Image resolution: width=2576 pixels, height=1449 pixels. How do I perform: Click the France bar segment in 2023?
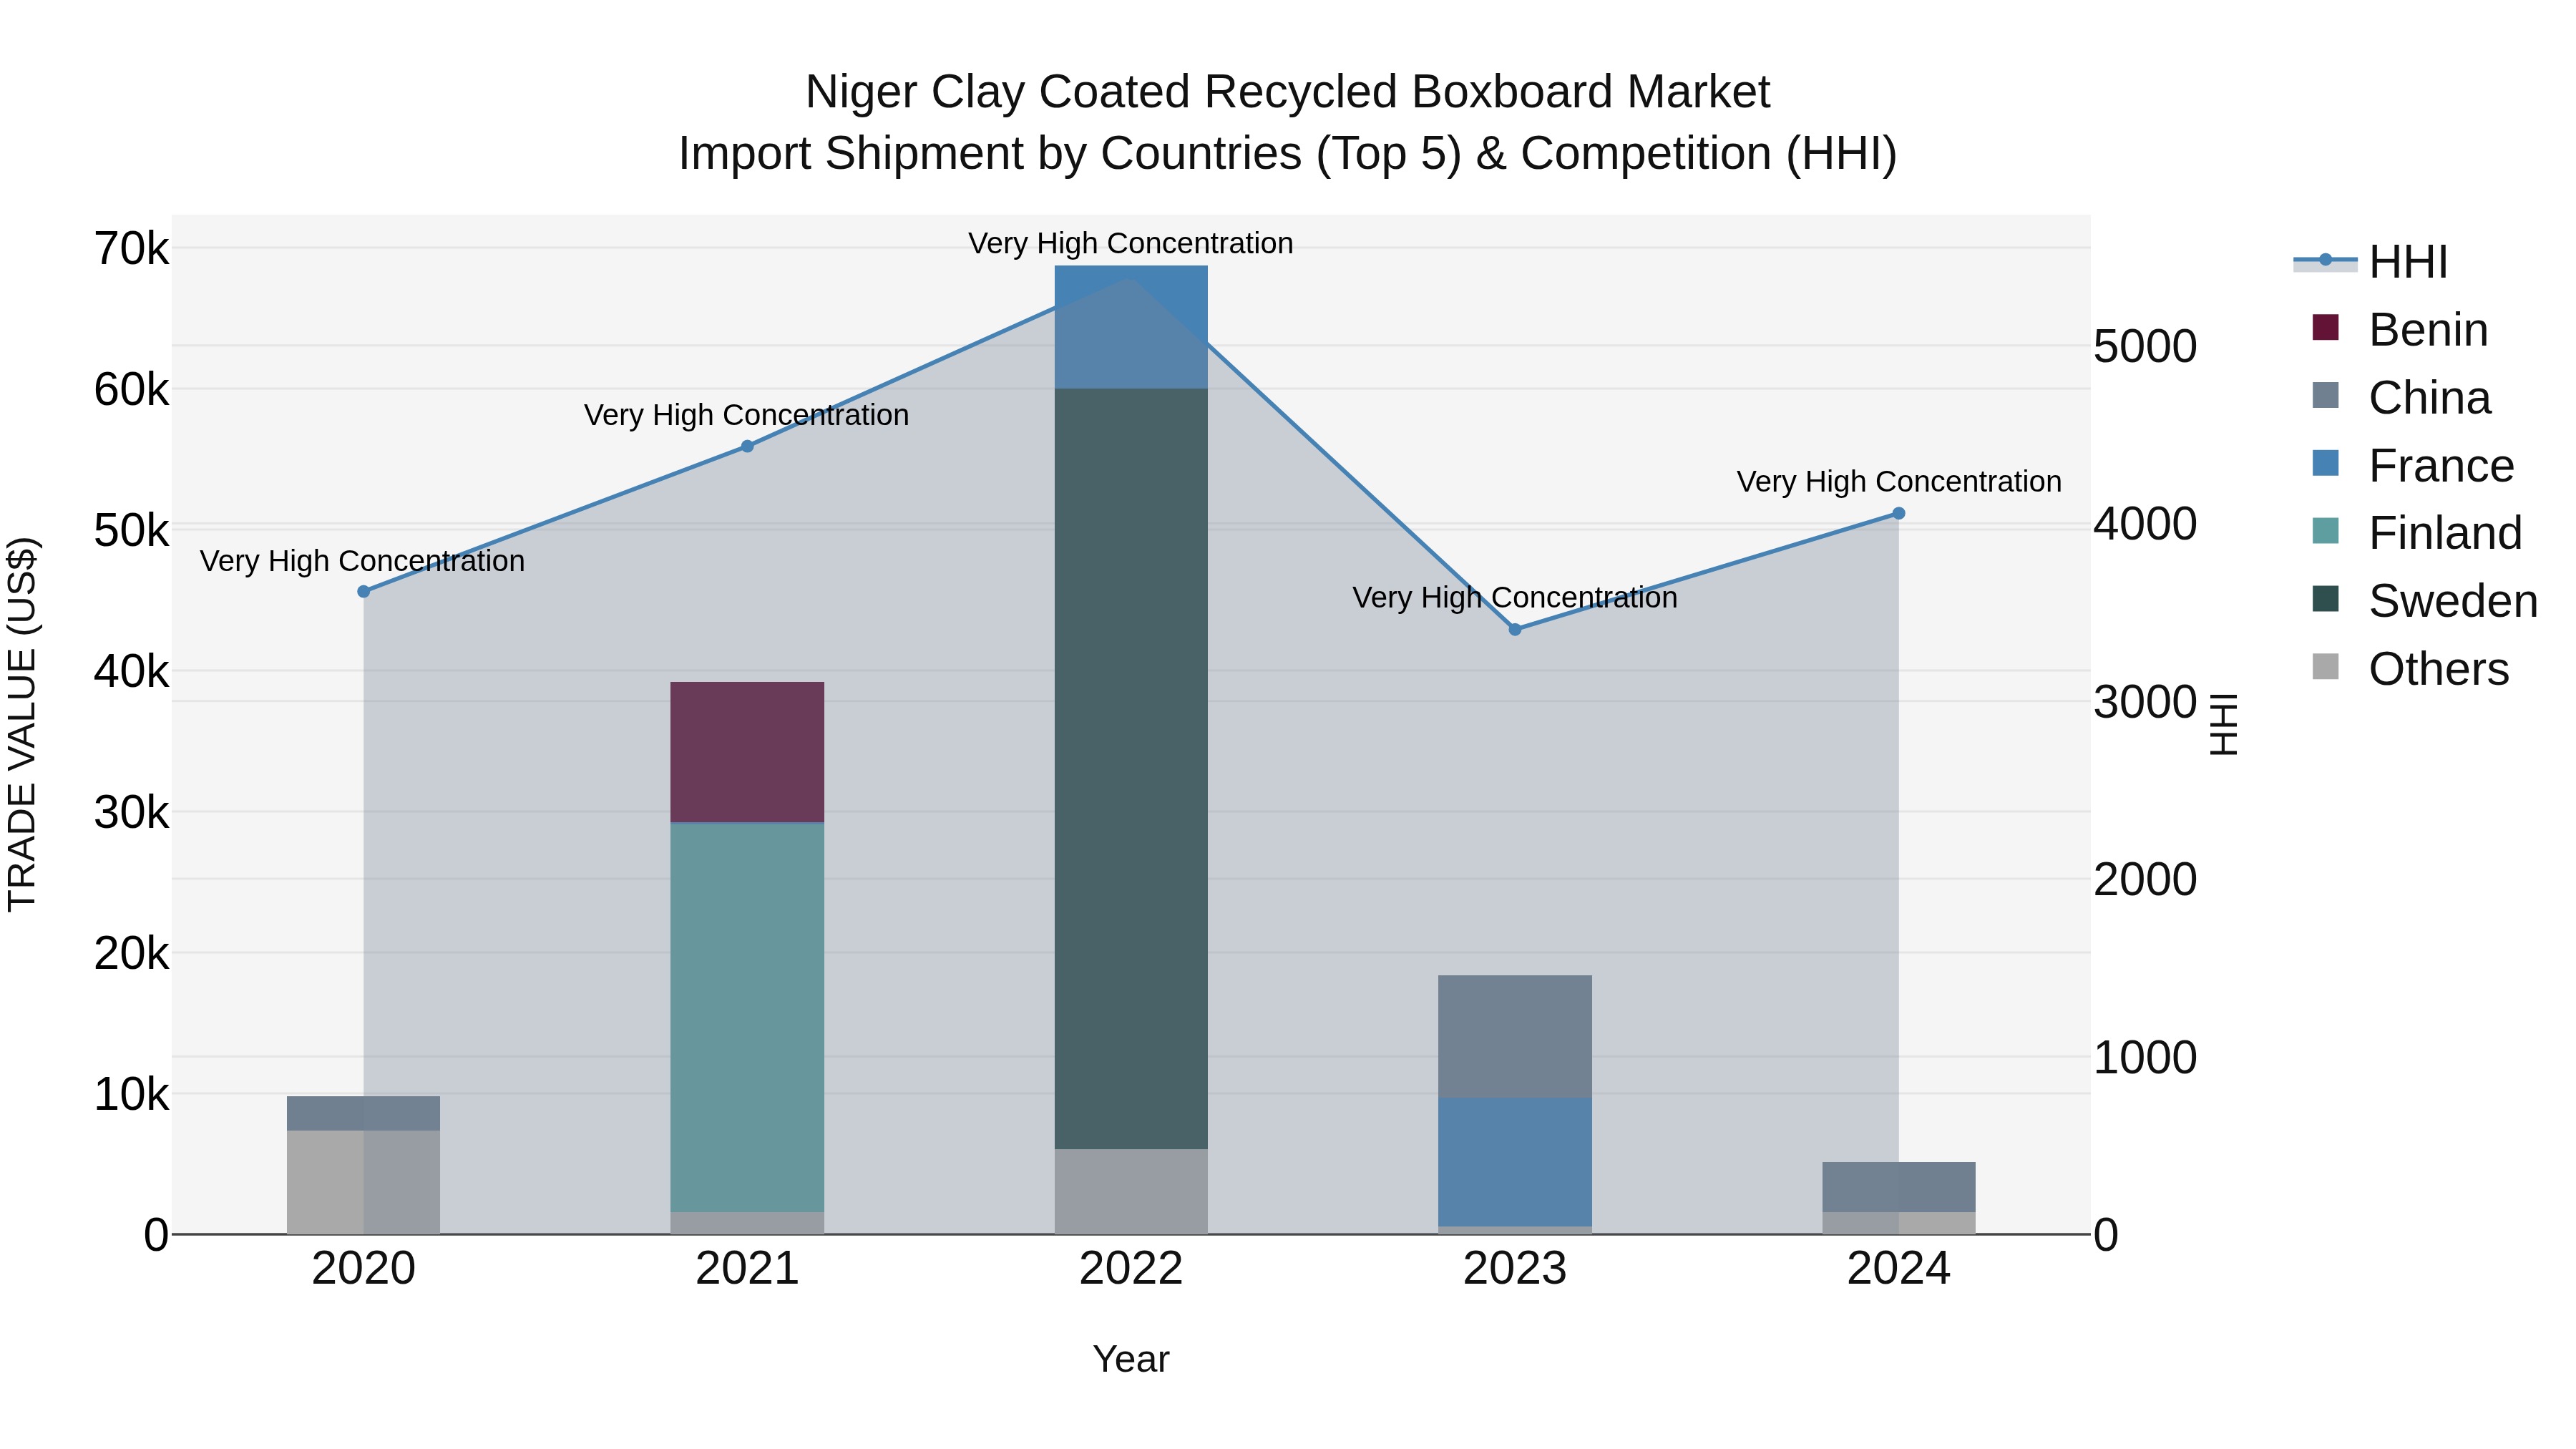(1515, 1162)
